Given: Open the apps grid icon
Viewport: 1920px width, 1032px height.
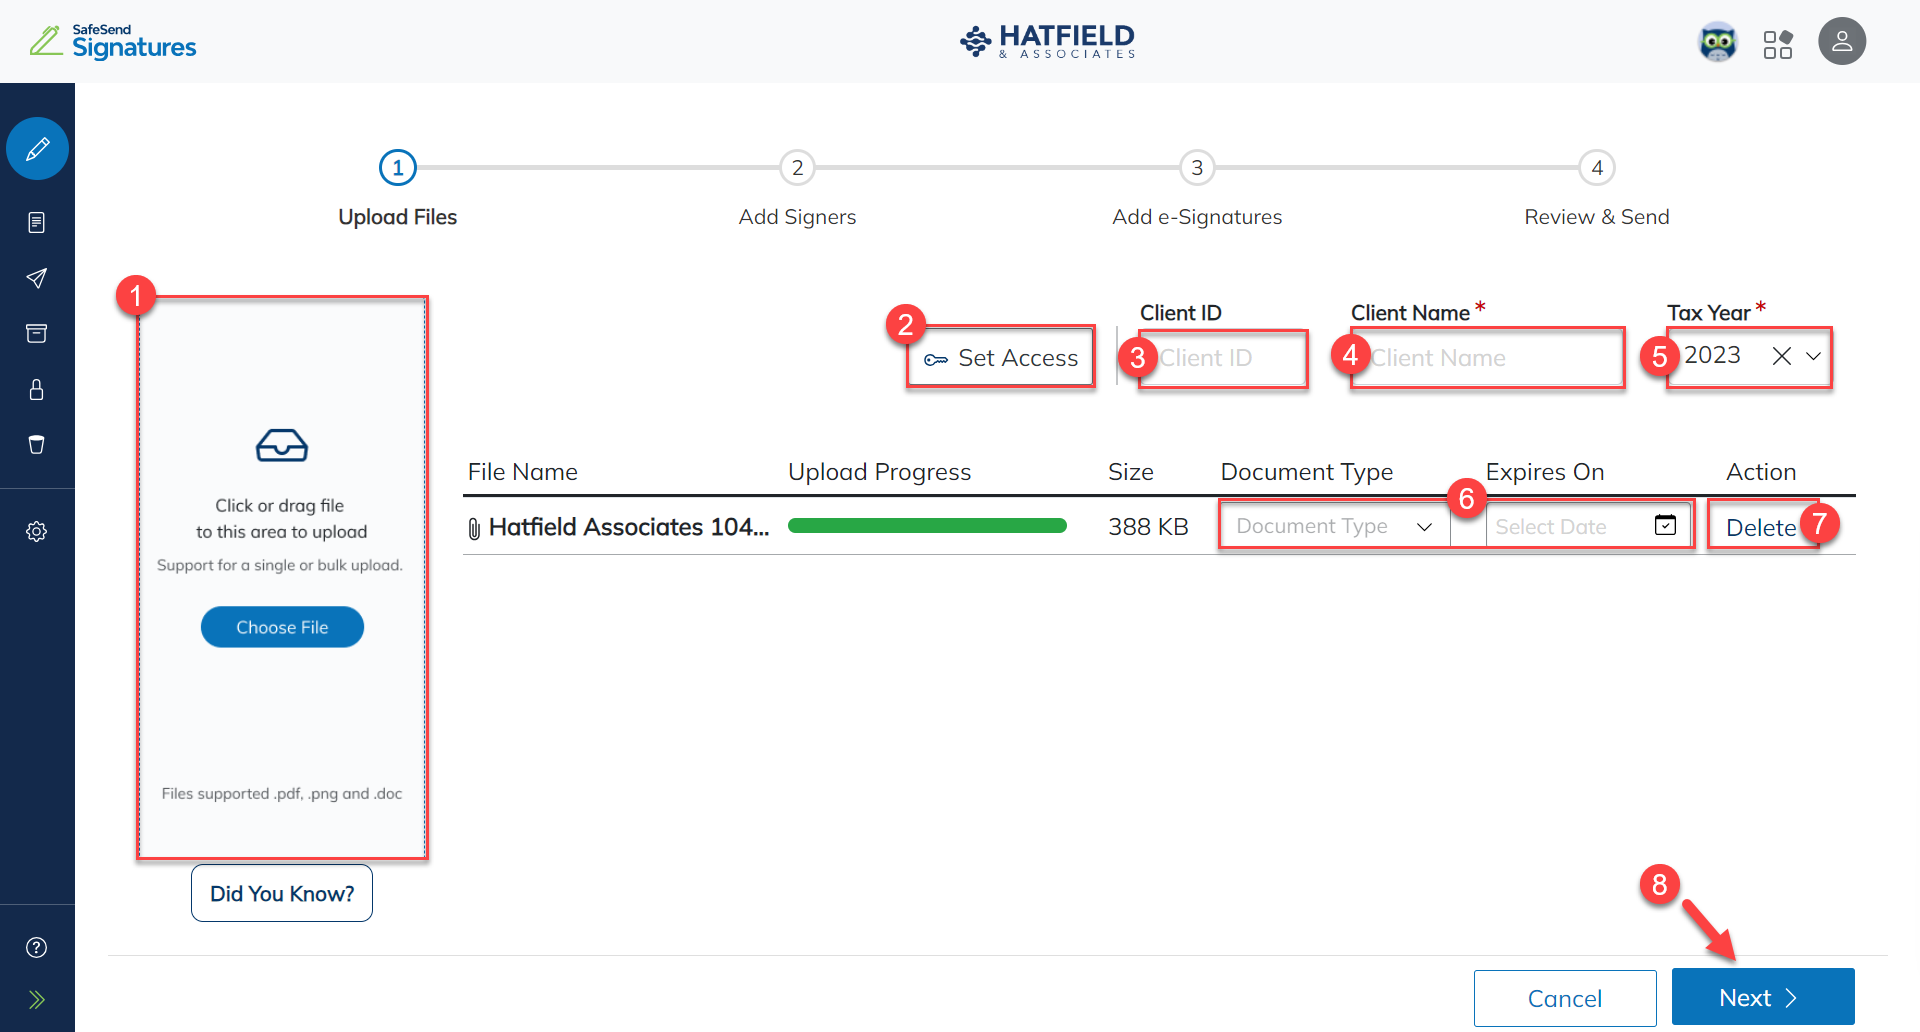Looking at the screenshot, I should (x=1777, y=44).
